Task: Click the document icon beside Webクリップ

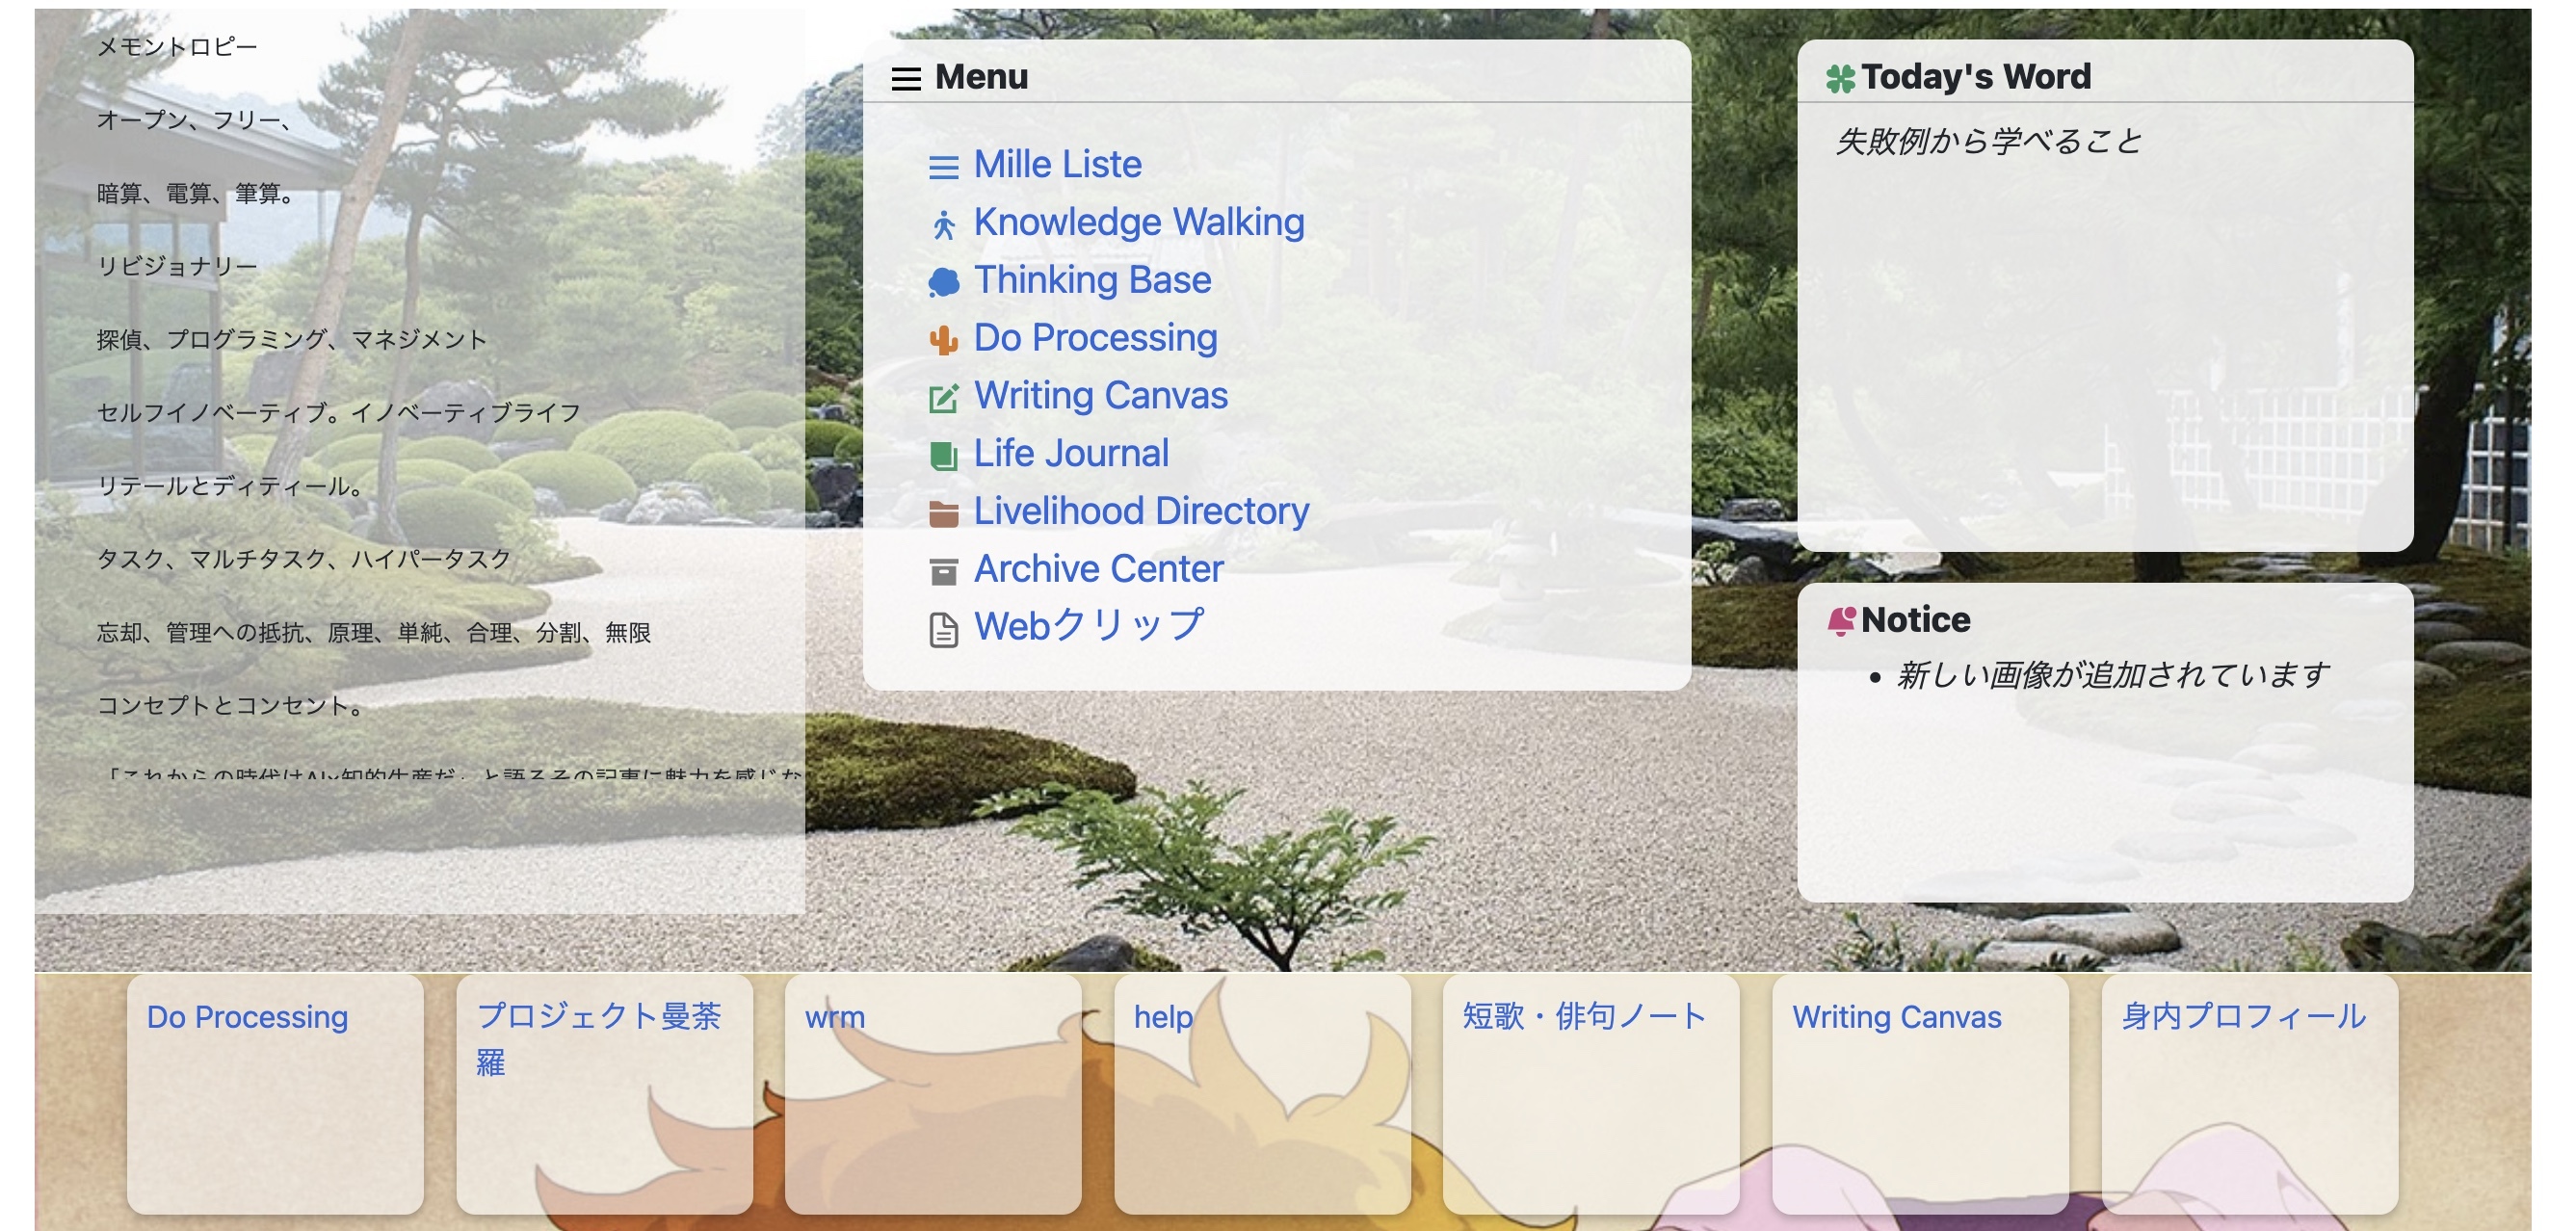Action: (x=943, y=630)
